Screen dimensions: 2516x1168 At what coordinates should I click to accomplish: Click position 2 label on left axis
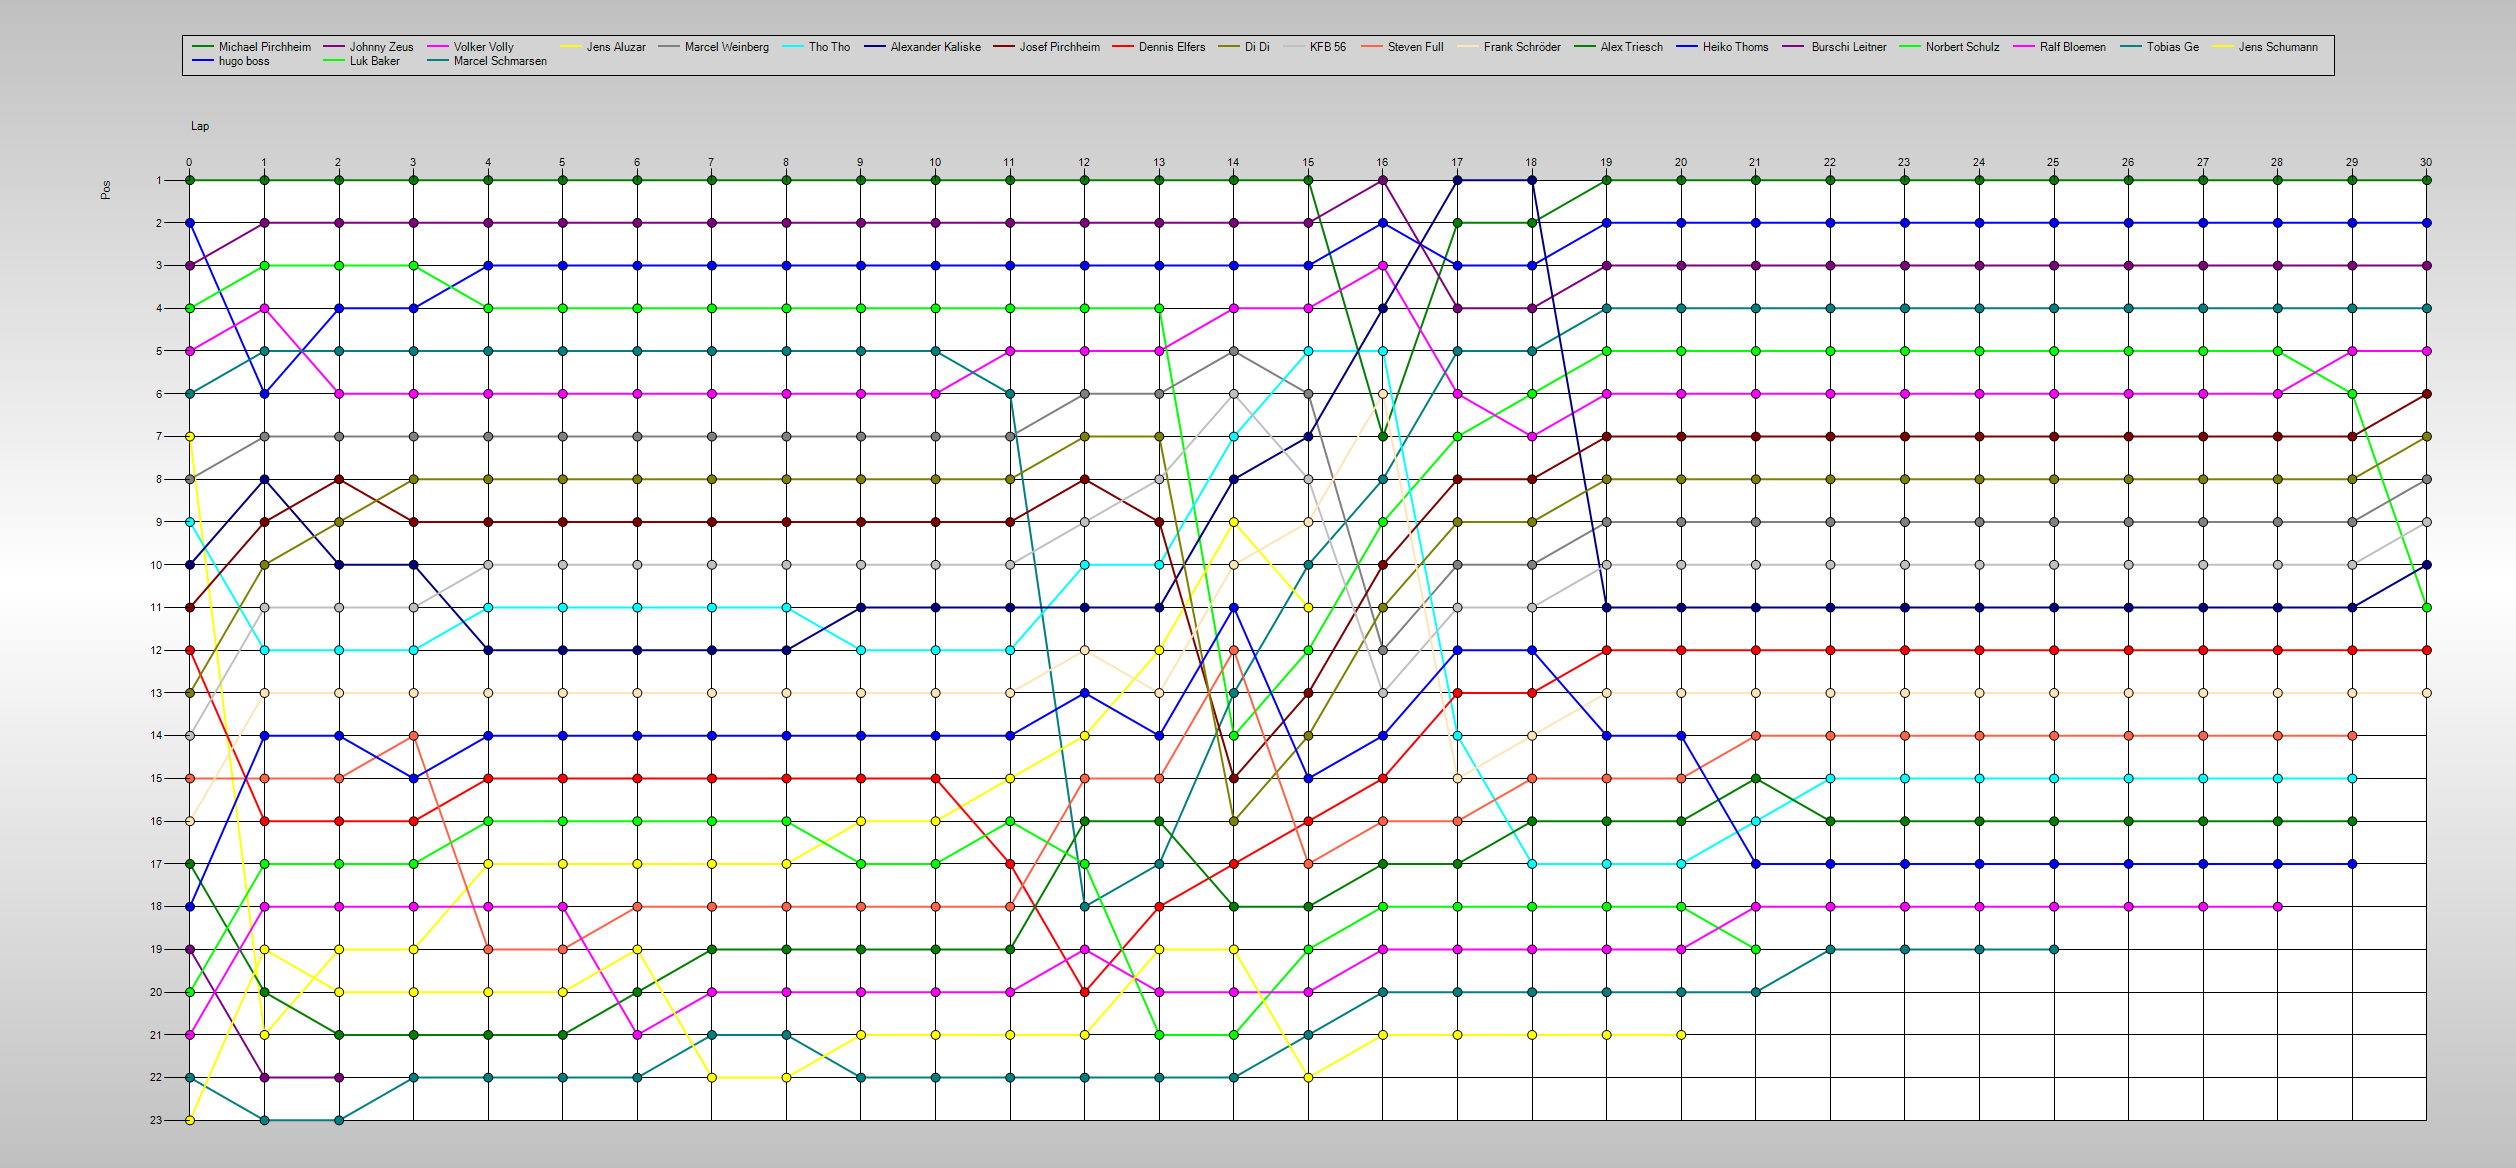158,223
